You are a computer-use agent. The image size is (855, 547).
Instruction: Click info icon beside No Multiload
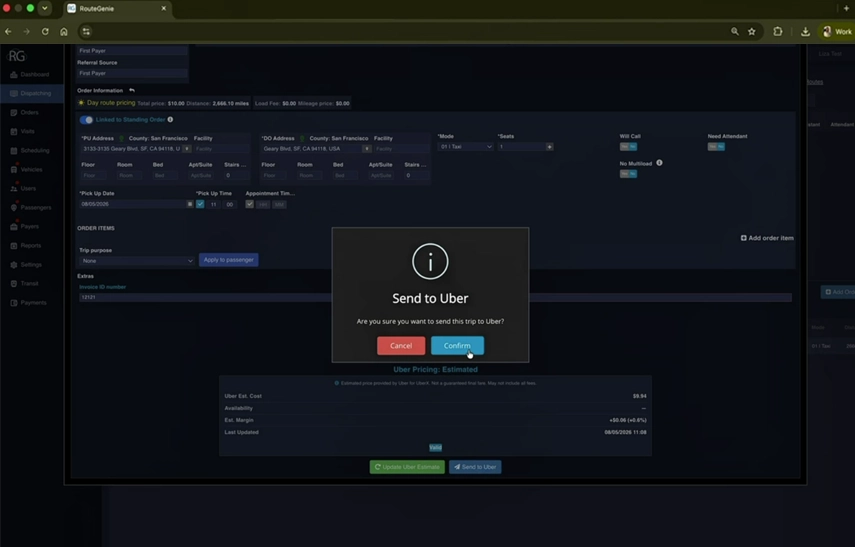coord(659,163)
